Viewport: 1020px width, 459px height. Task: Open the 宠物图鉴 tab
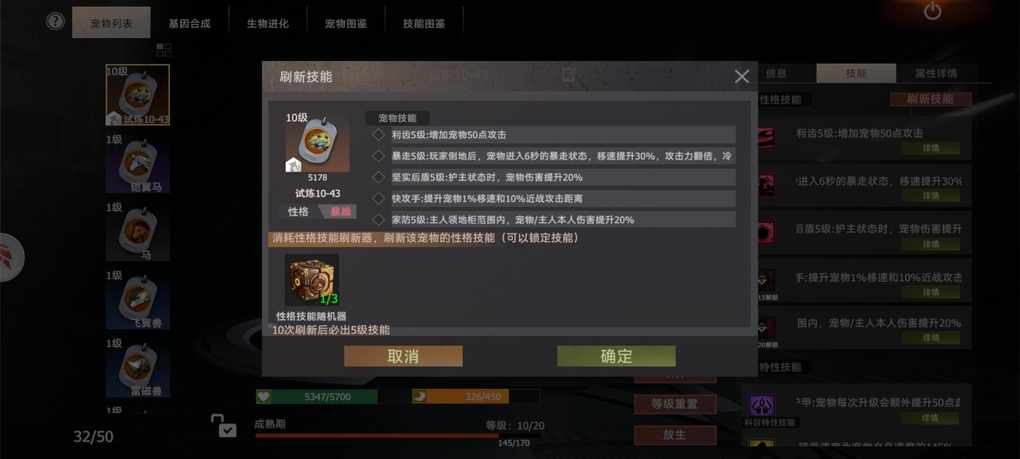click(x=346, y=23)
